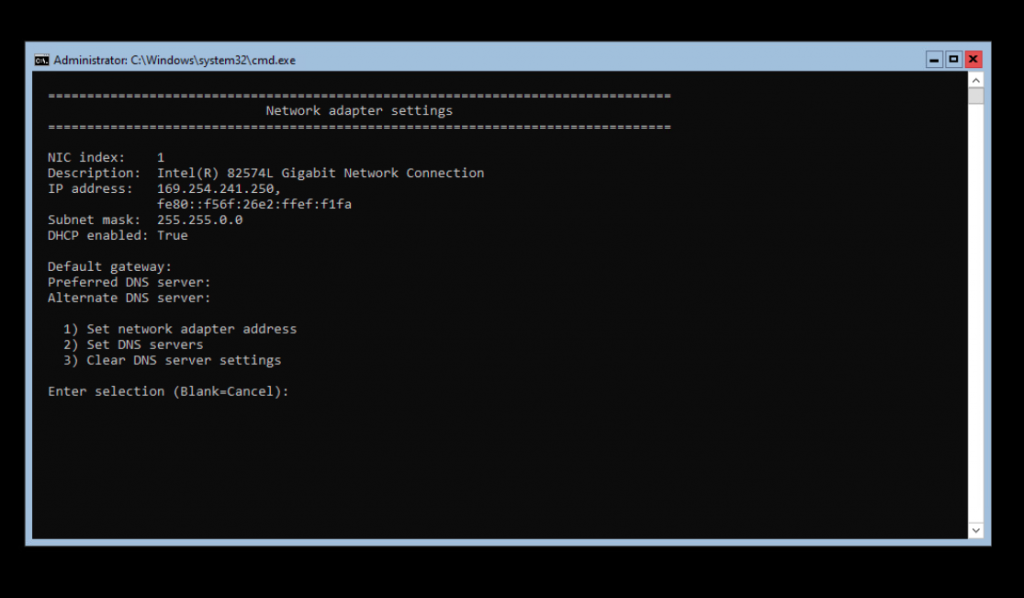Click option '2) Set DNS servers'
Viewport: 1024px width, 598px height.
[133, 345]
